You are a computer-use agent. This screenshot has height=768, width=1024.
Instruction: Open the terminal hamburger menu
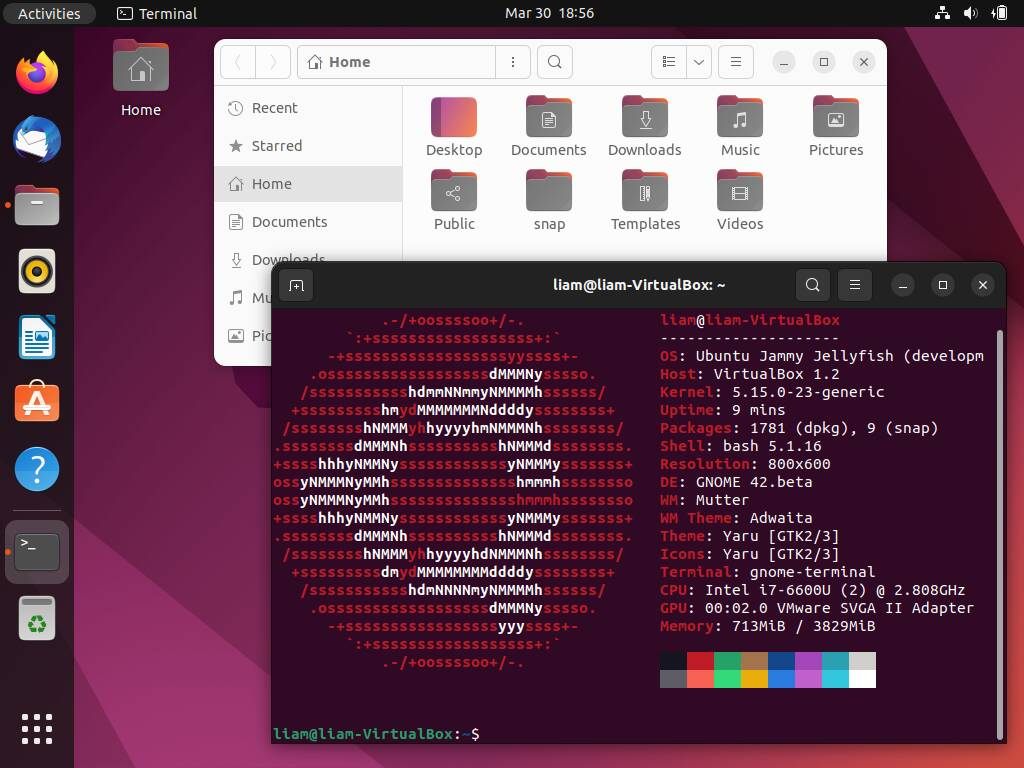point(854,285)
